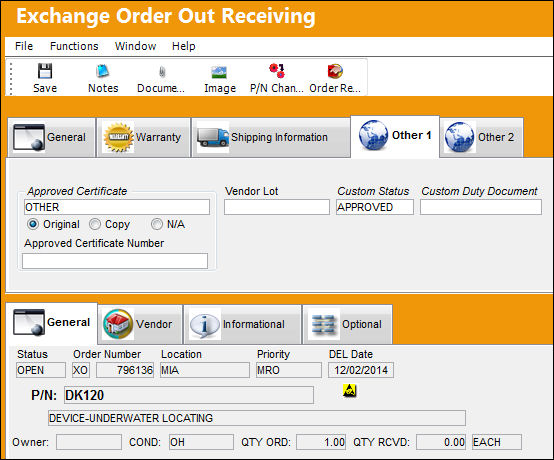Select the Other 1 tab
Image resolution: width=554 pixels, height=460 pixels.
395,136
